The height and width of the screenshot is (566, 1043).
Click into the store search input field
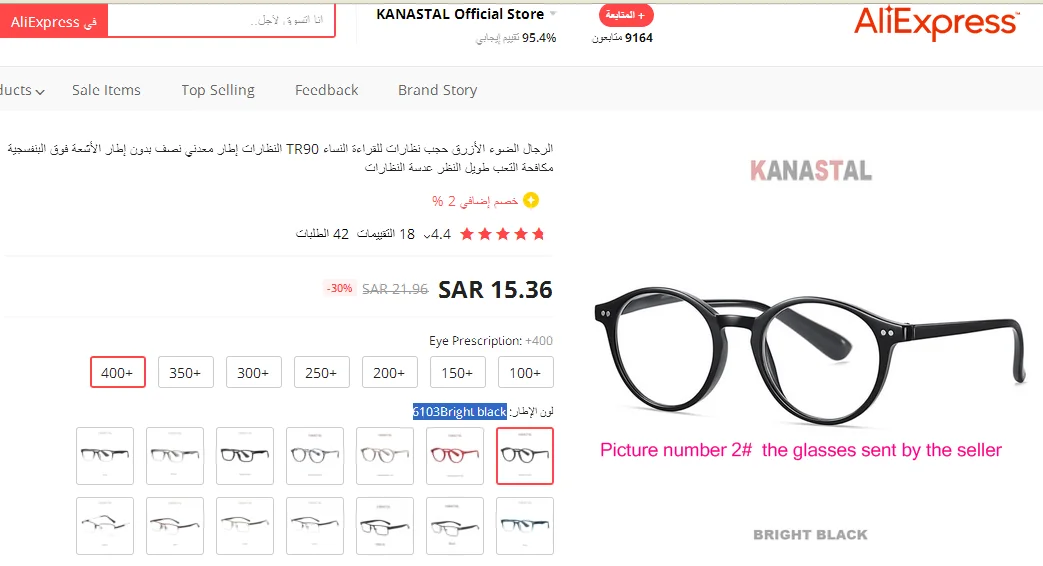222,21
